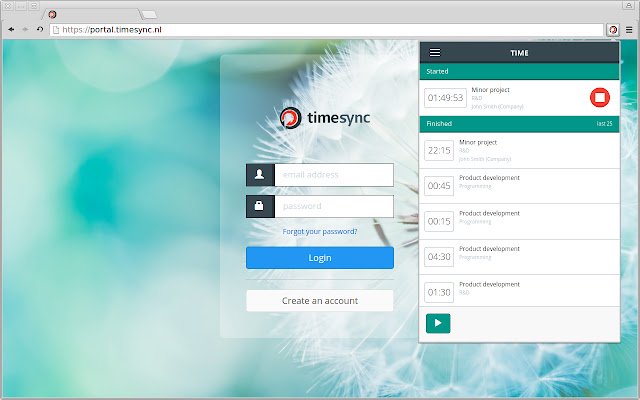
Task: Open a new browser tab
Action: pos(149,15)
